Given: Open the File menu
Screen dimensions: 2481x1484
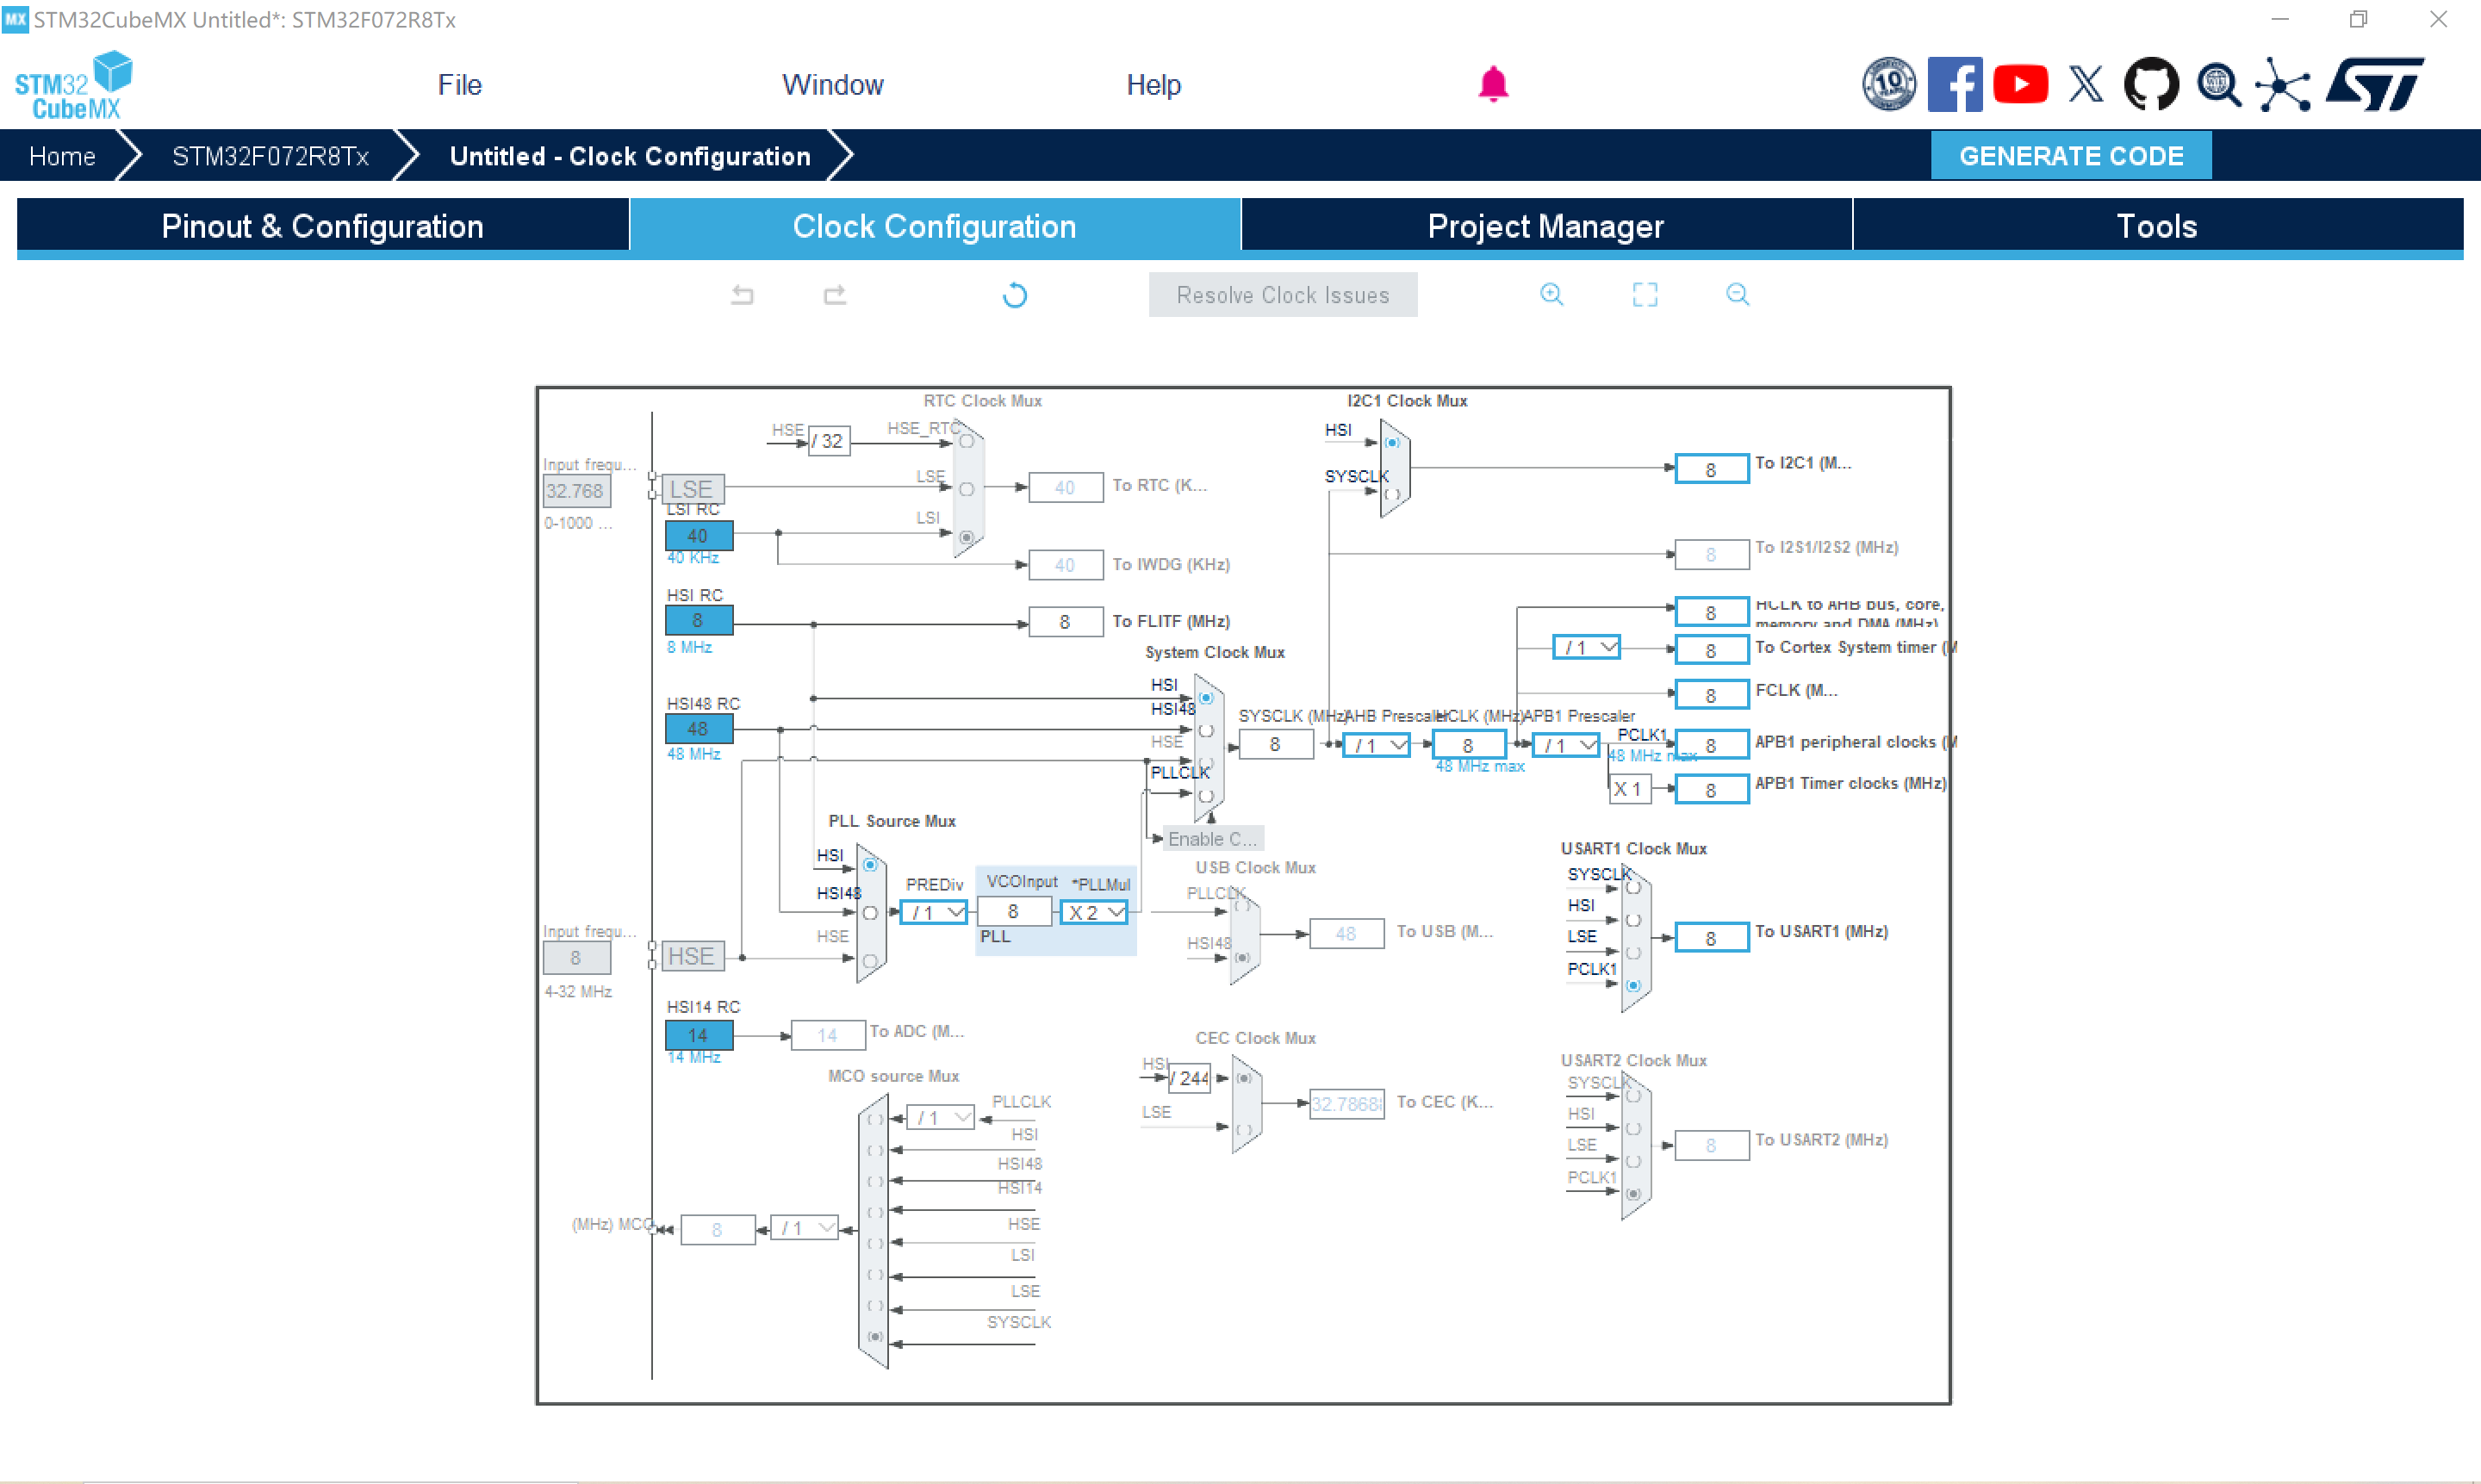Looking at the screenshot, I should pos(459,85).
